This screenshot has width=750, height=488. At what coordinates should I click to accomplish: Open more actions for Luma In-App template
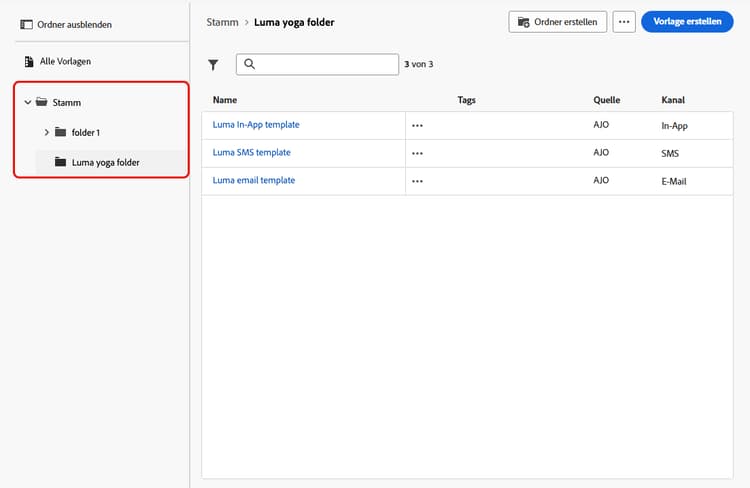tap(417, 125)
